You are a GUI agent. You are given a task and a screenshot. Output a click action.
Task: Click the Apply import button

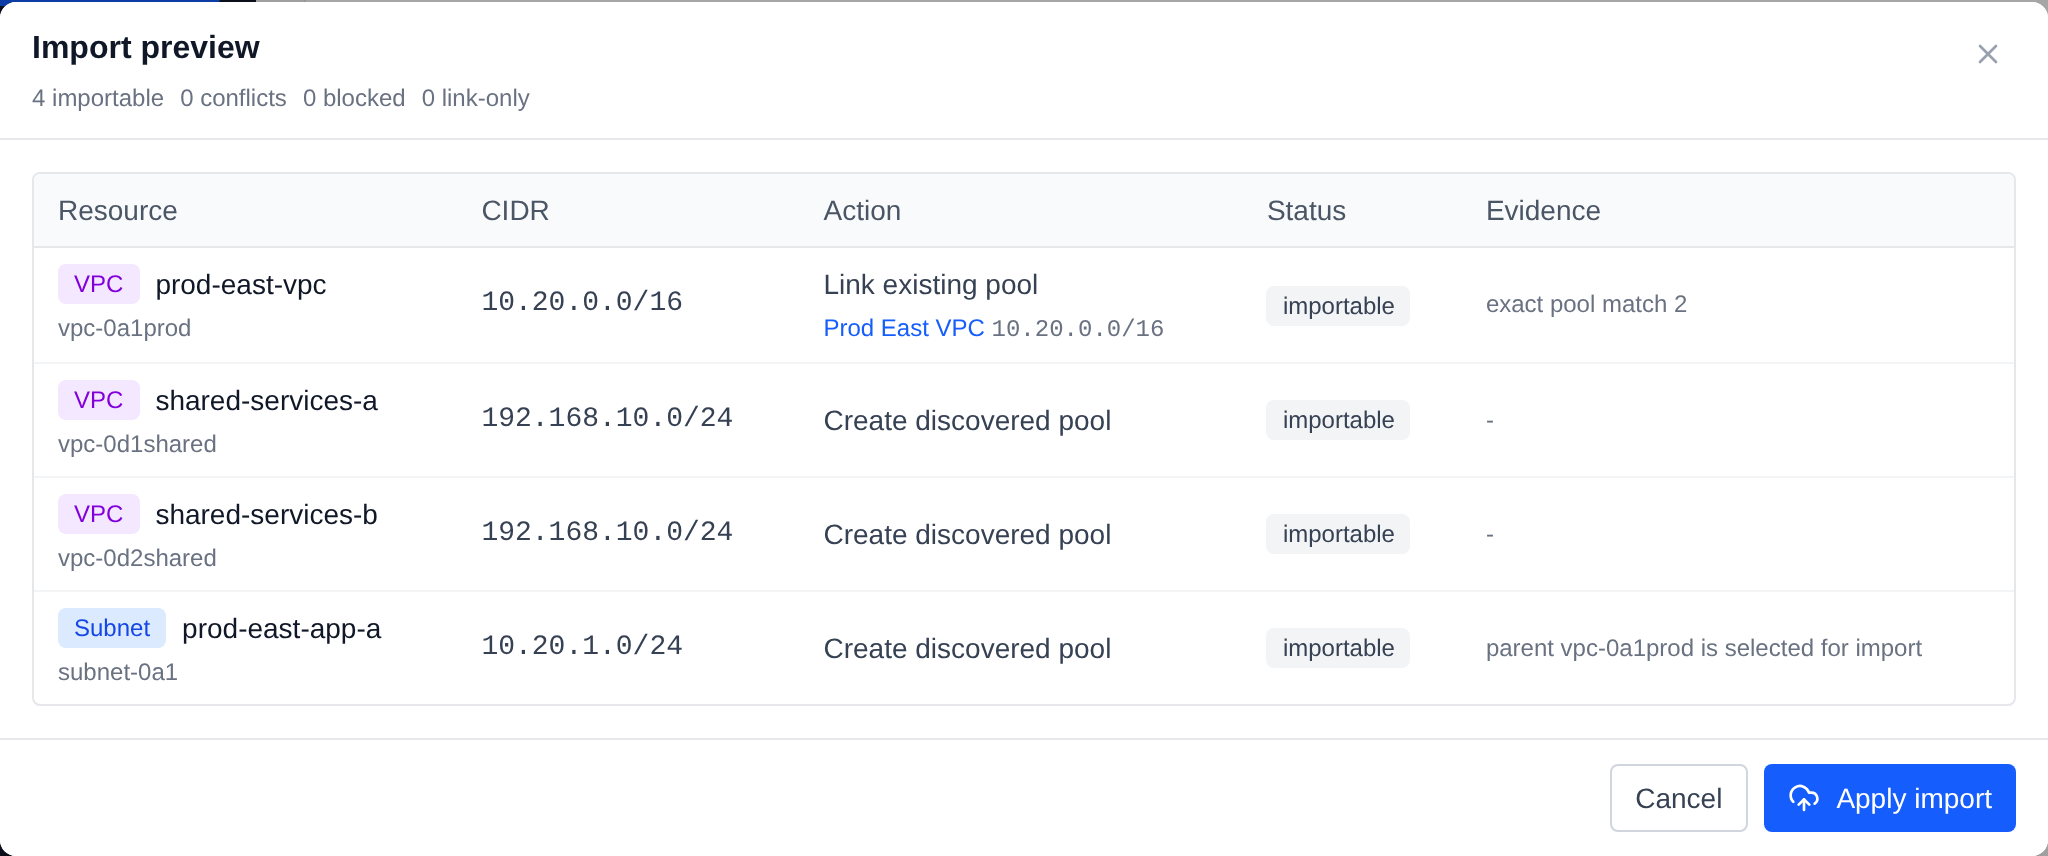pyautogui.click(x=1889, y=798)
